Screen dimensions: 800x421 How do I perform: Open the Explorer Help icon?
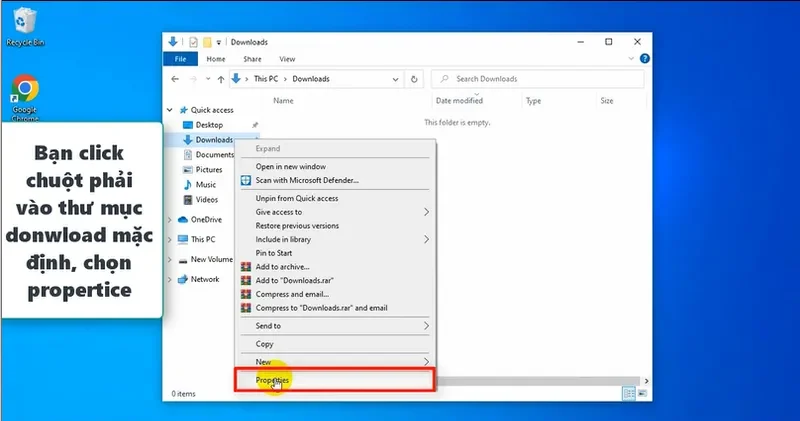pos(644,59)
